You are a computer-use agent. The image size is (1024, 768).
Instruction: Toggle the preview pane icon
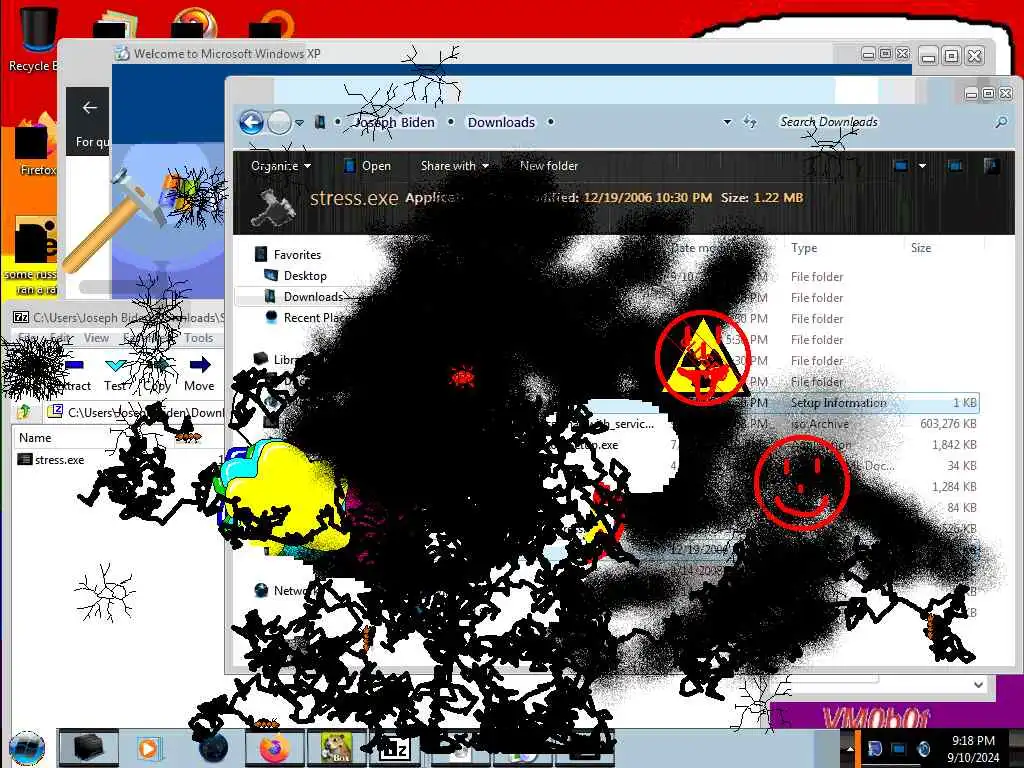click(x=955, y=166)
